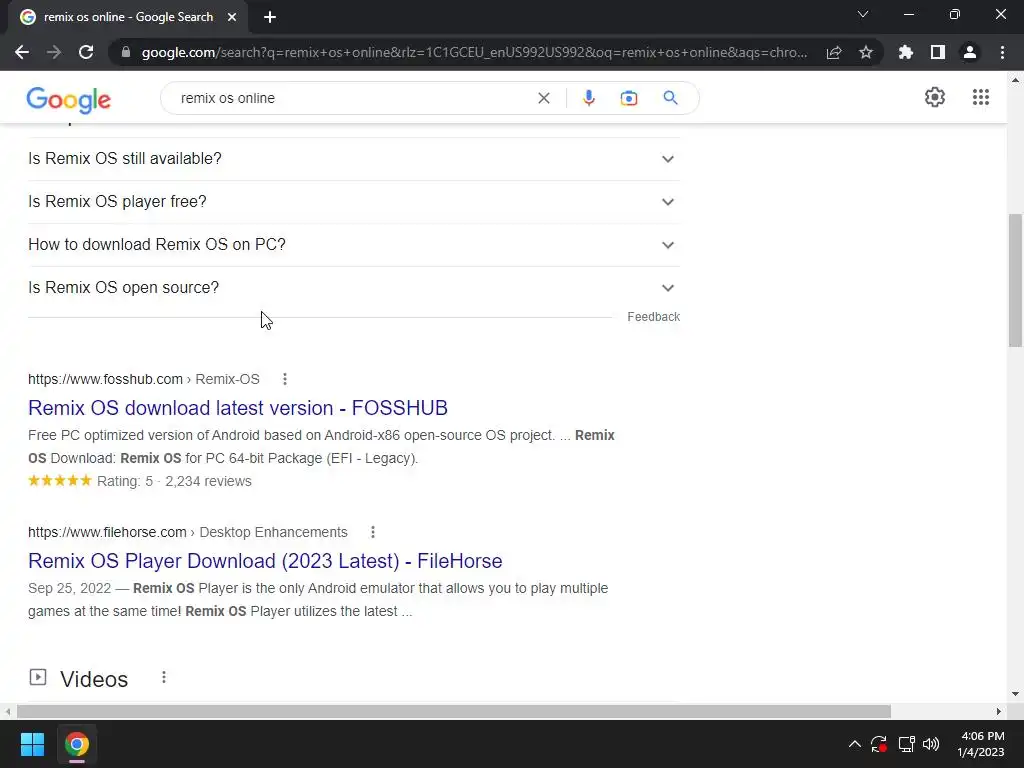Screen dimensions: 1024x768
Task: Click the browser forward arrow
Action: click(54, 52)
